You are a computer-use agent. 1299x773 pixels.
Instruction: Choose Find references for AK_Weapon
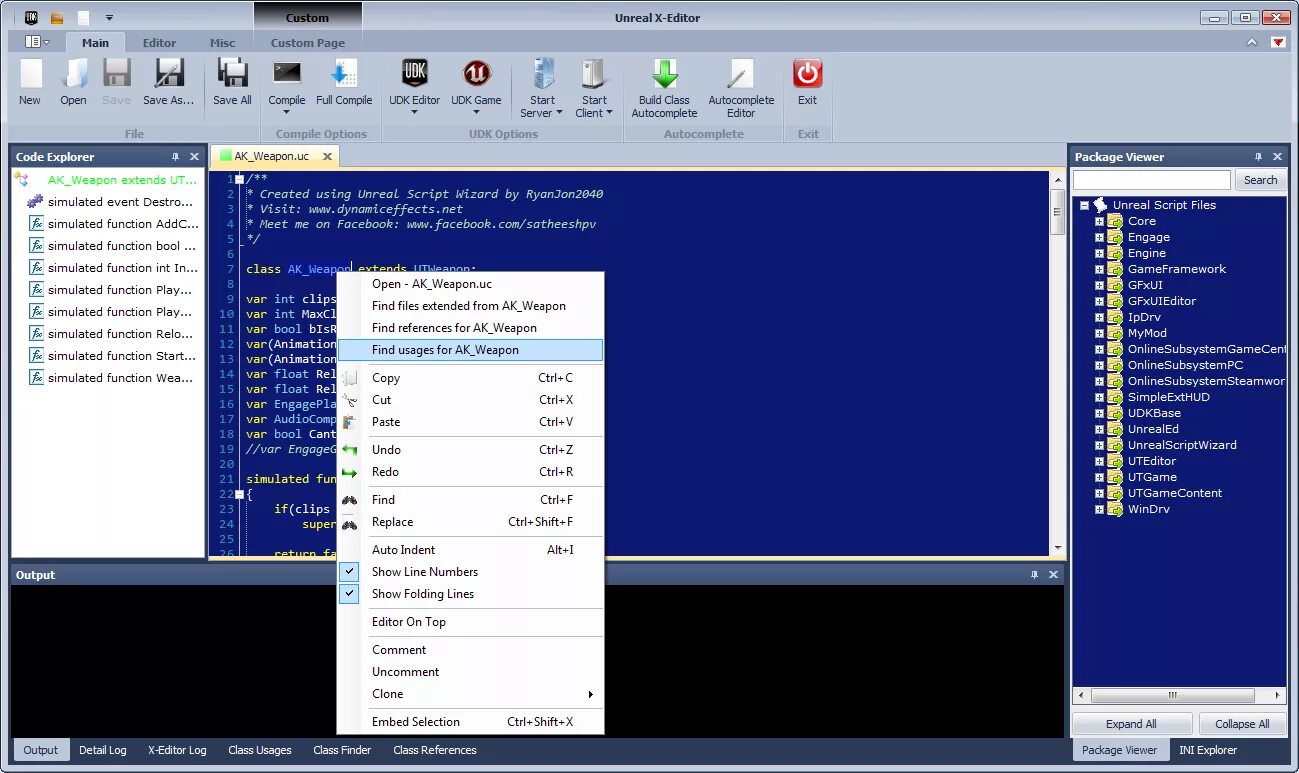(x=470, y=328)
